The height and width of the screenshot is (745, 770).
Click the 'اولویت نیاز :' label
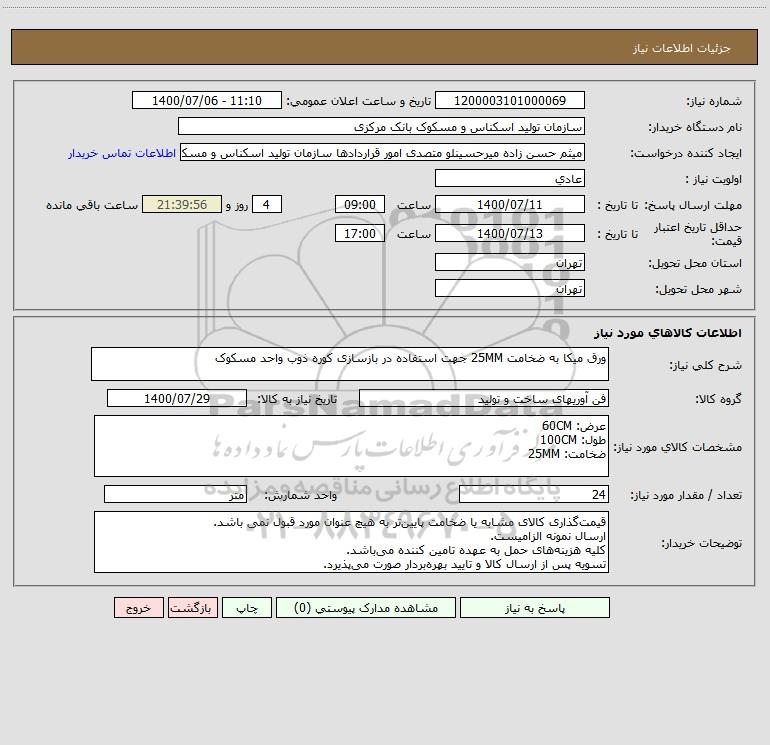tap(714, 180)
